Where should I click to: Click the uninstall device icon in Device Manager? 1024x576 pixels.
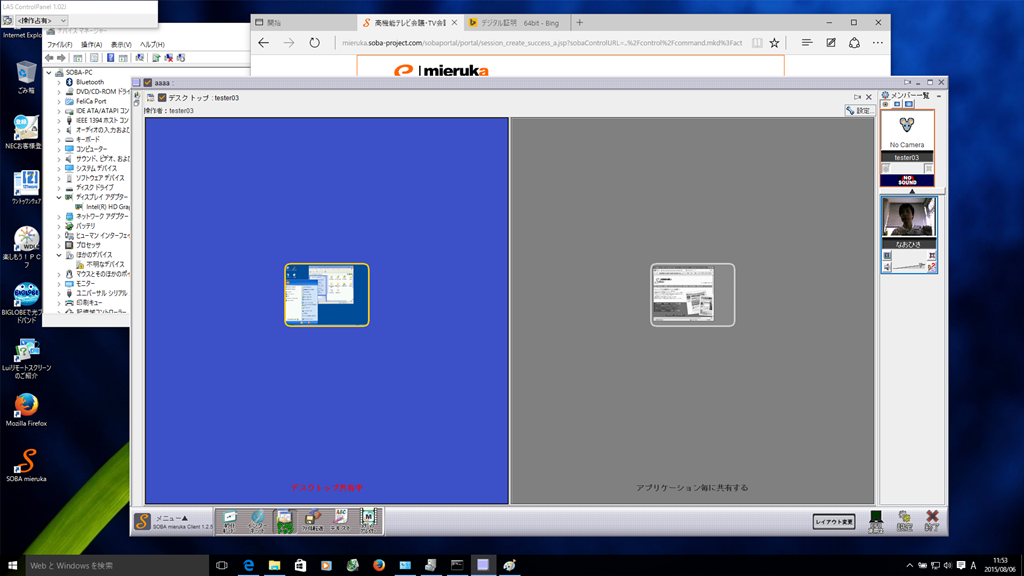coord(168,58)
